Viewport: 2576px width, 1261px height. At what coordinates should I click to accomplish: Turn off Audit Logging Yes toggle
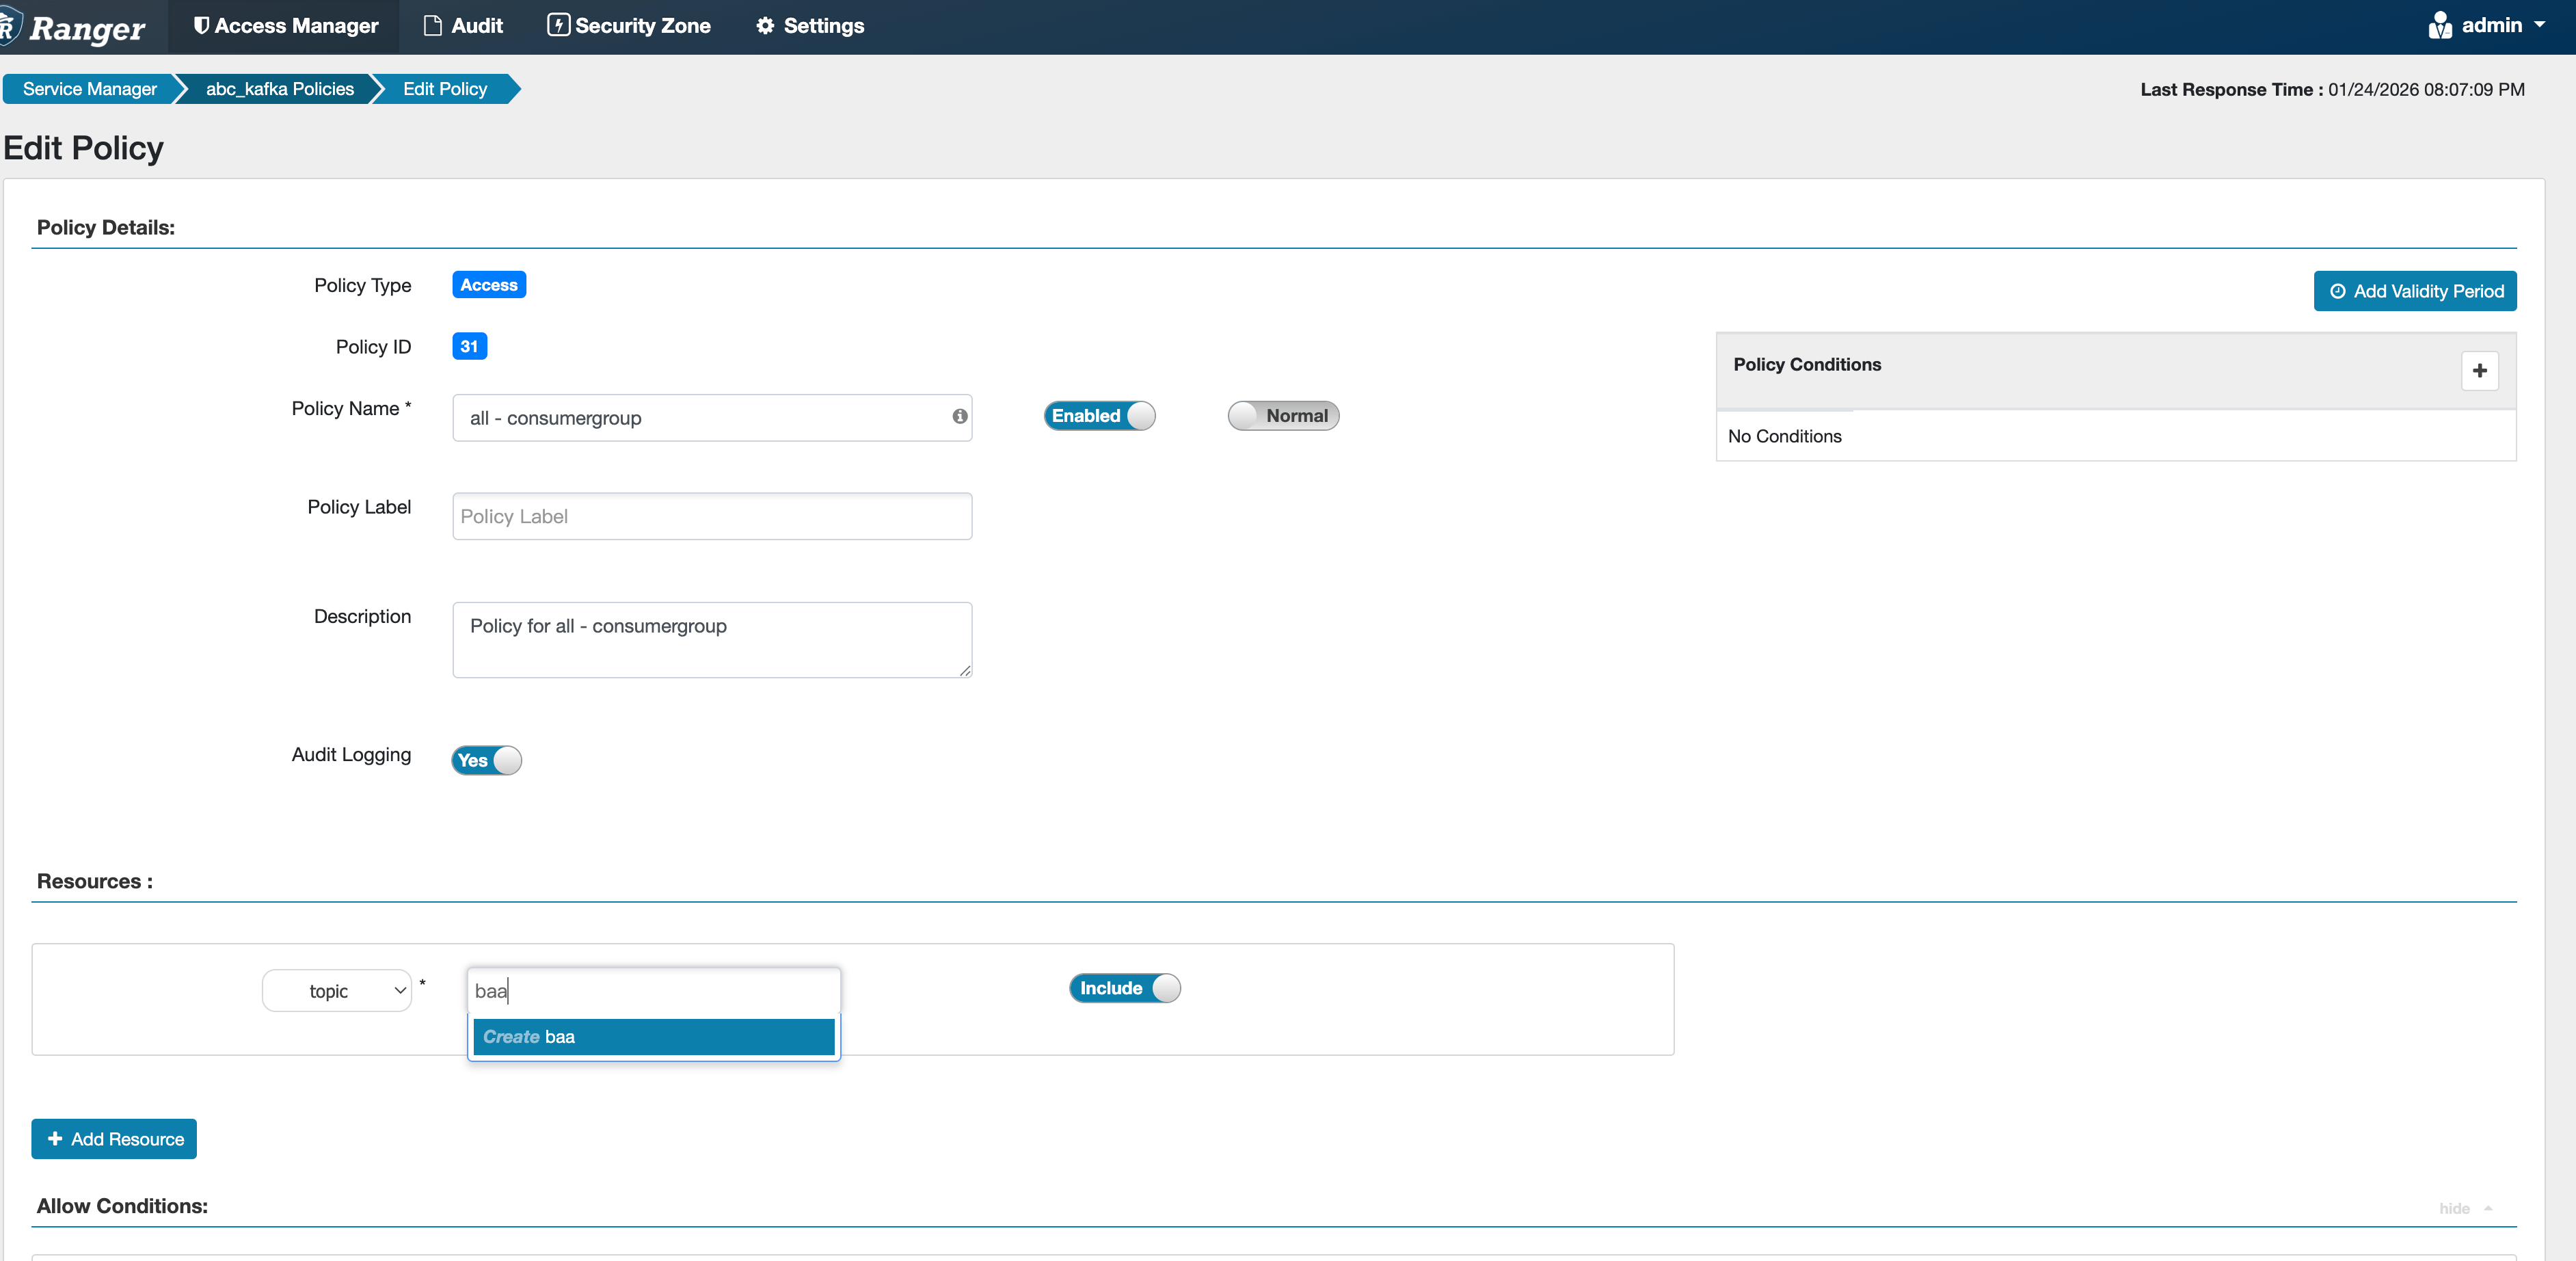(486, 760)
